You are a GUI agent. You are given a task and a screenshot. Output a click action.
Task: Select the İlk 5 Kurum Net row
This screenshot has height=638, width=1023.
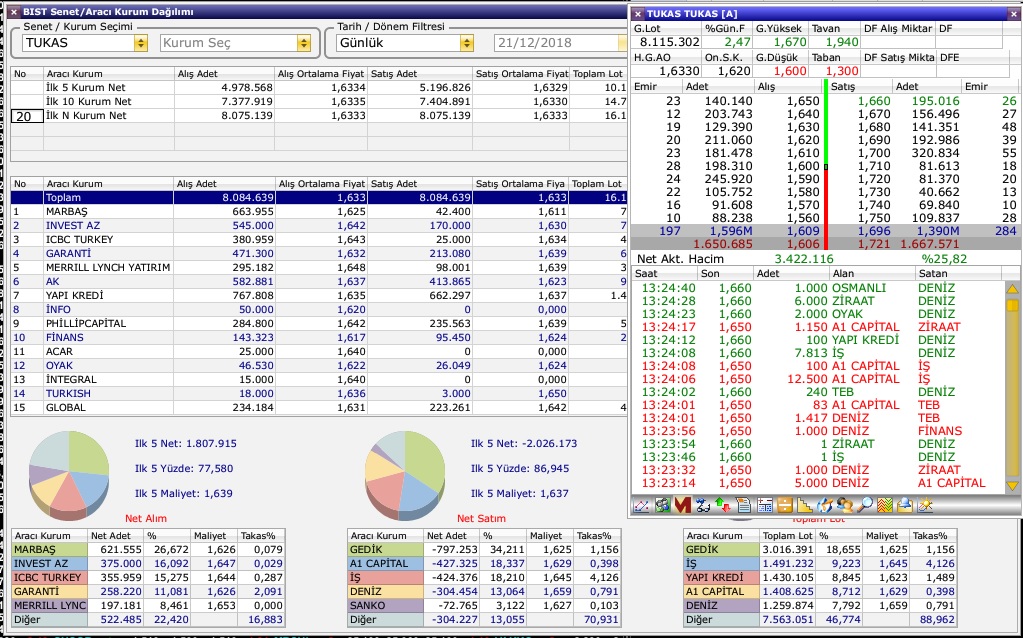pyautogui.click(x=319, y=87)
